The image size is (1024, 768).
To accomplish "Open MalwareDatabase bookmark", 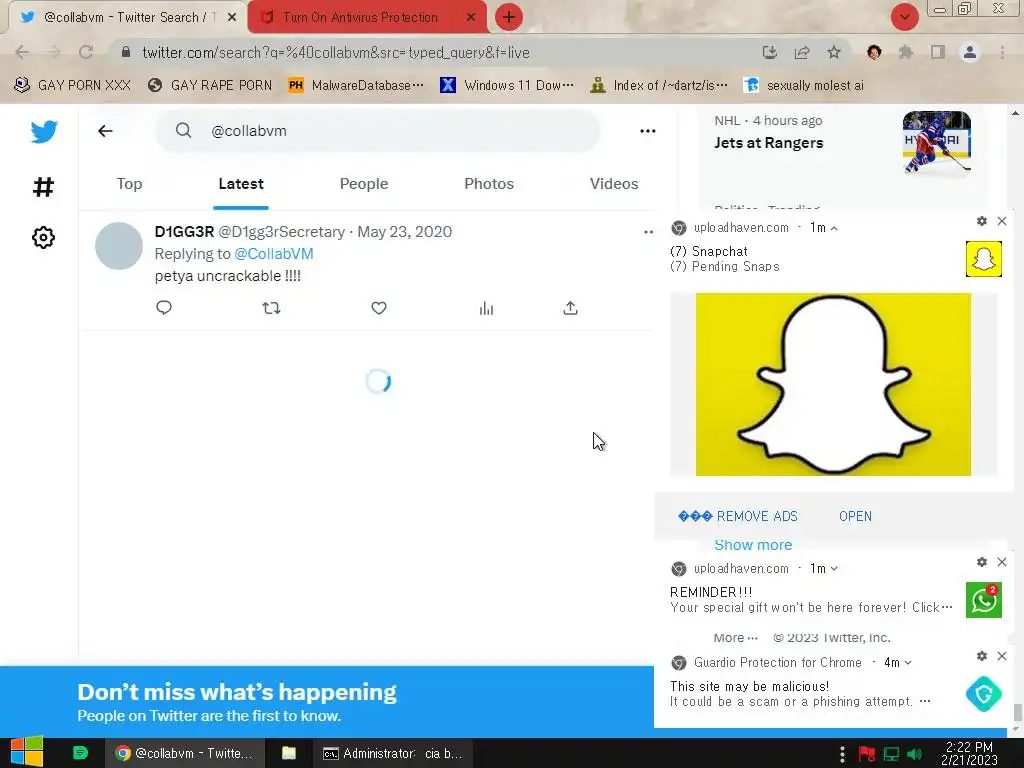I will 357,86.
